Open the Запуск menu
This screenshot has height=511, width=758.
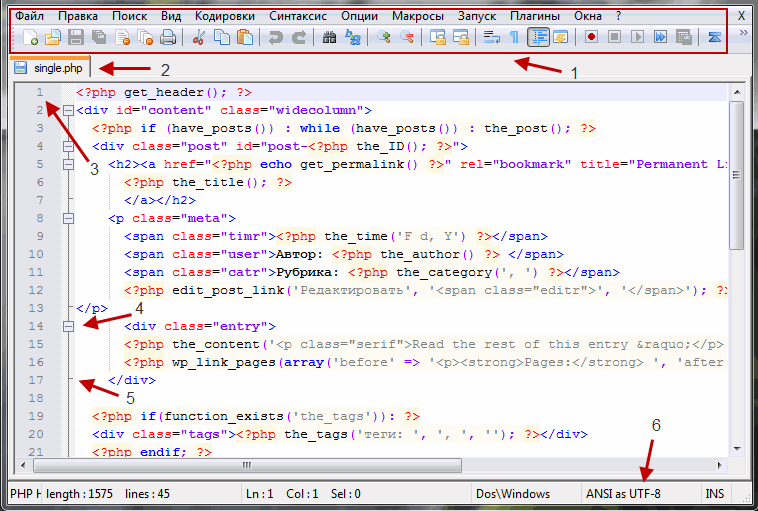477,16
